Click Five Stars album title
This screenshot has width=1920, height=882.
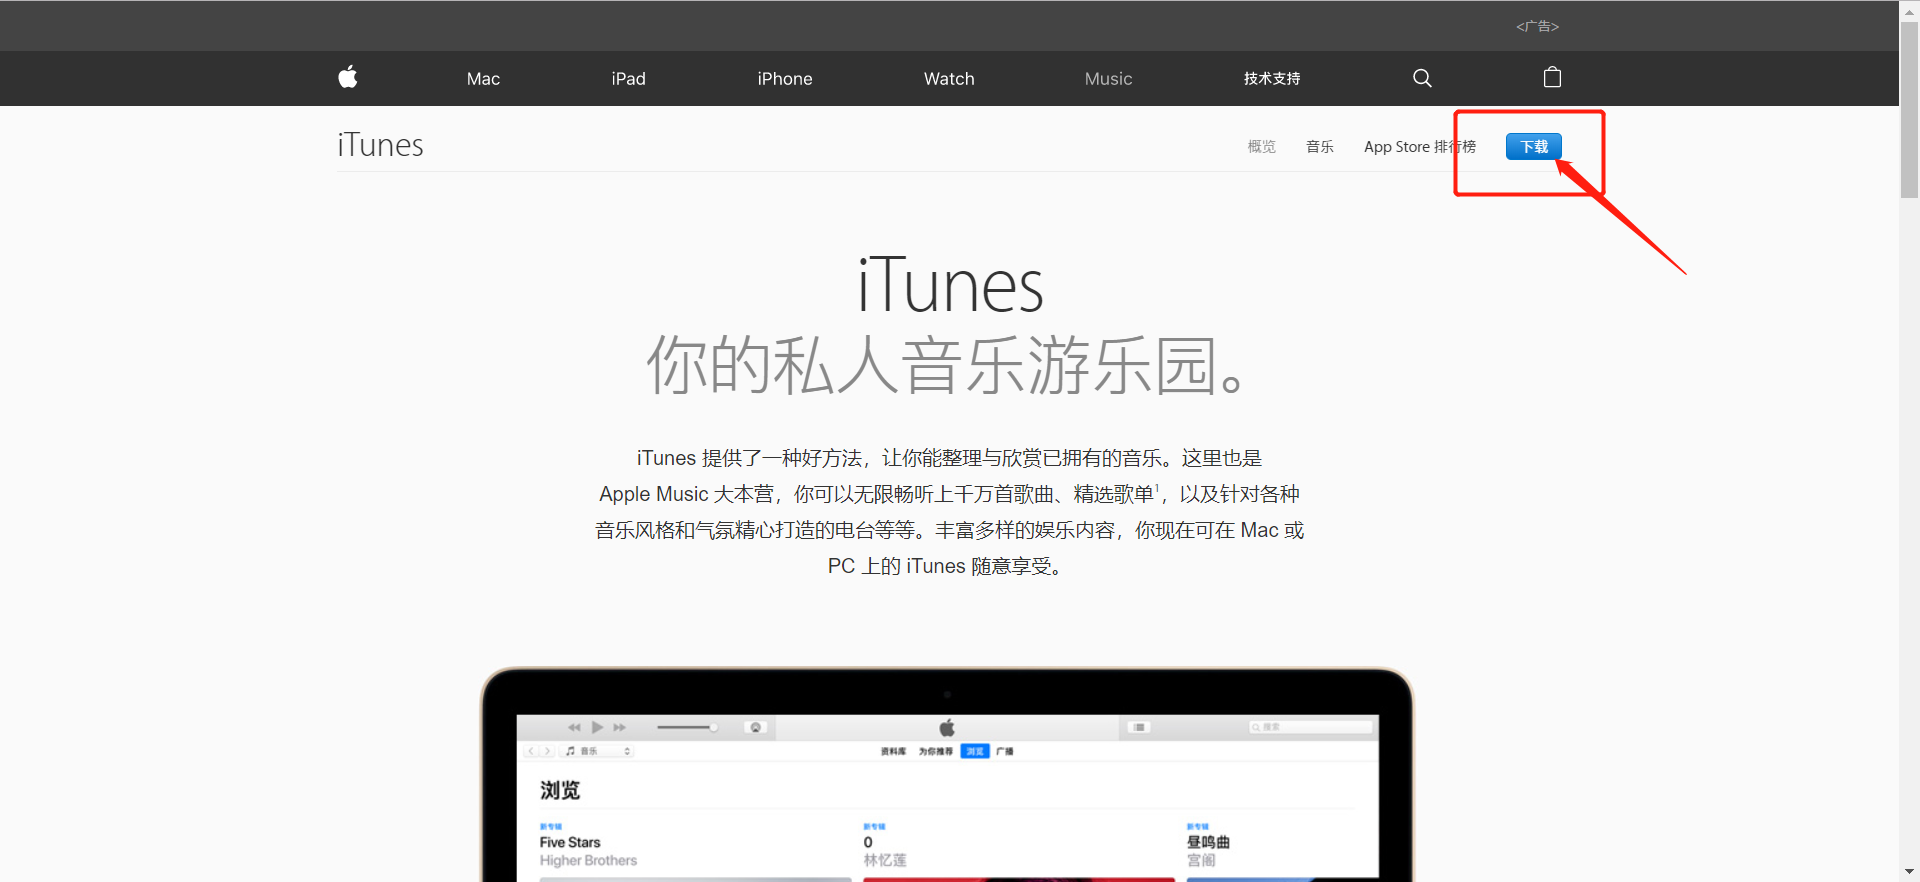tap(570, 842)
